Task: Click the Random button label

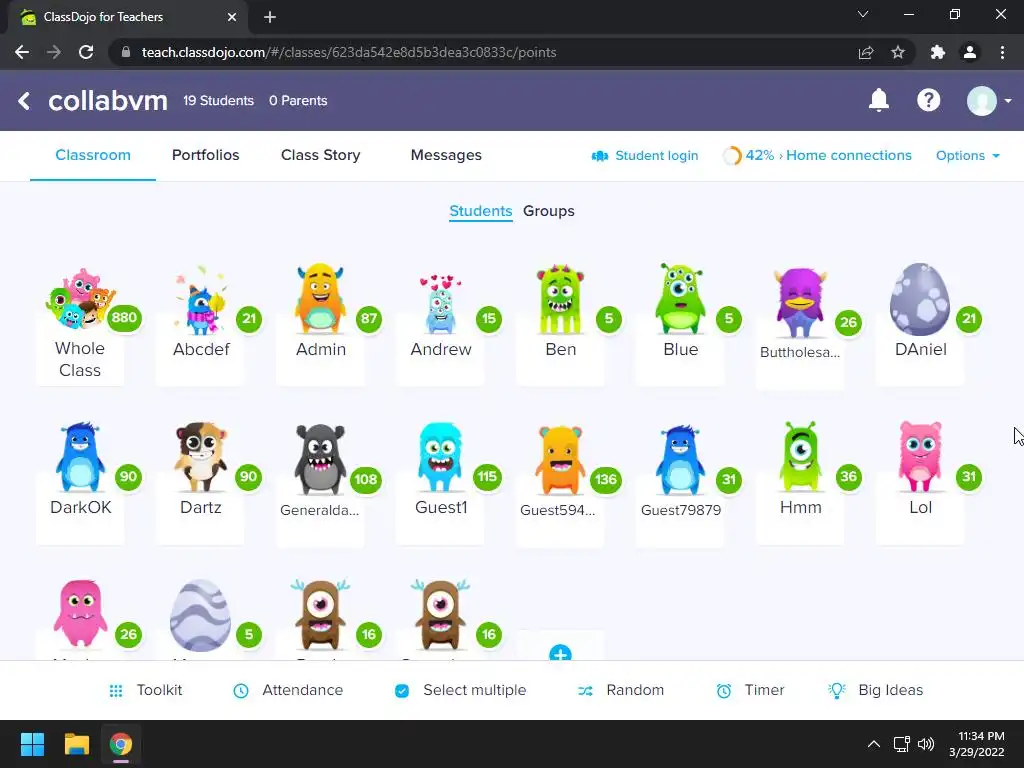Action: point(635,690)
